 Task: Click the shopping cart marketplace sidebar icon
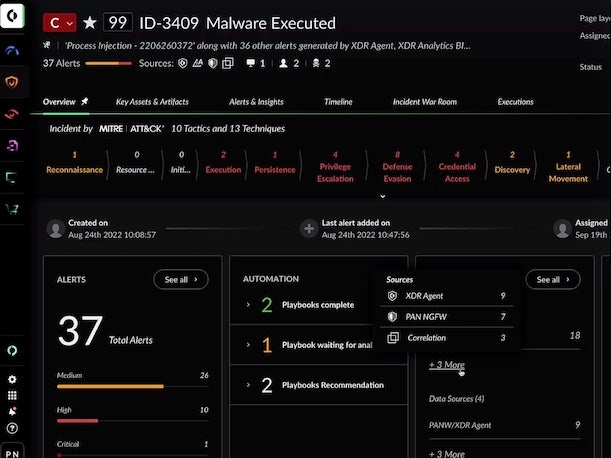pos(13,209)
